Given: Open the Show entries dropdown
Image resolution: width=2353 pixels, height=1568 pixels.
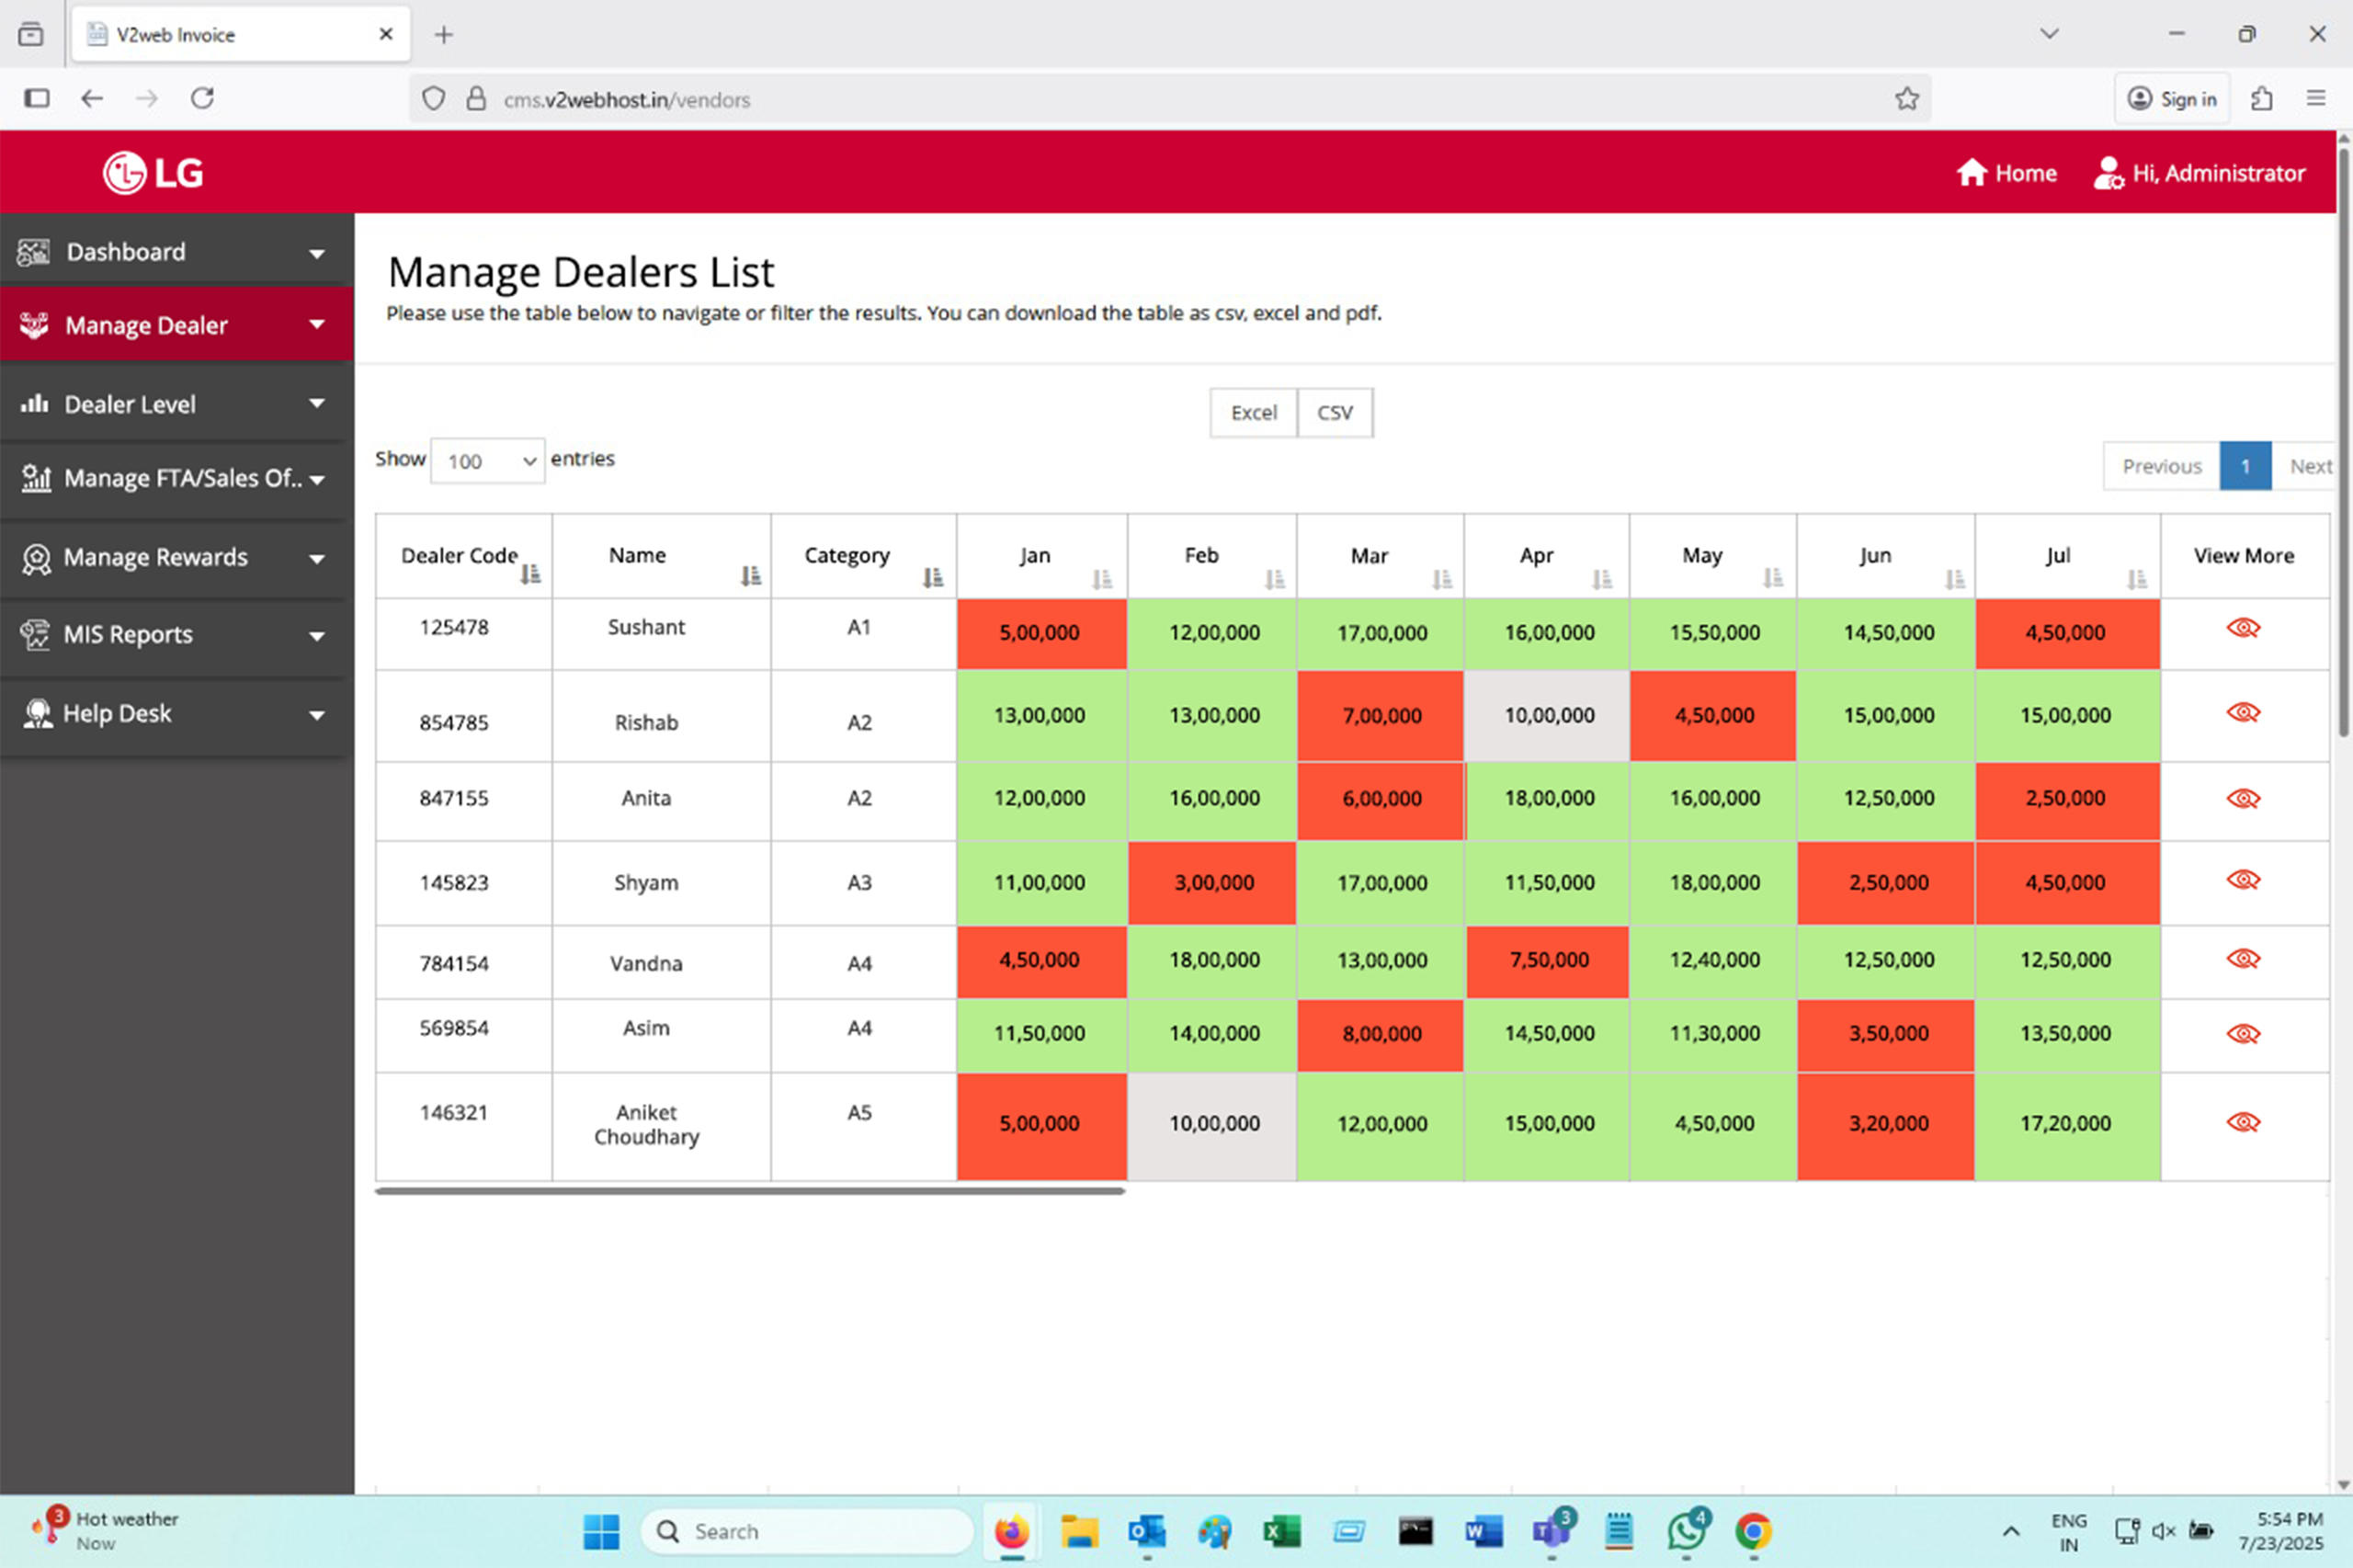Looking at the screenshot, I should tap(488, 461).
